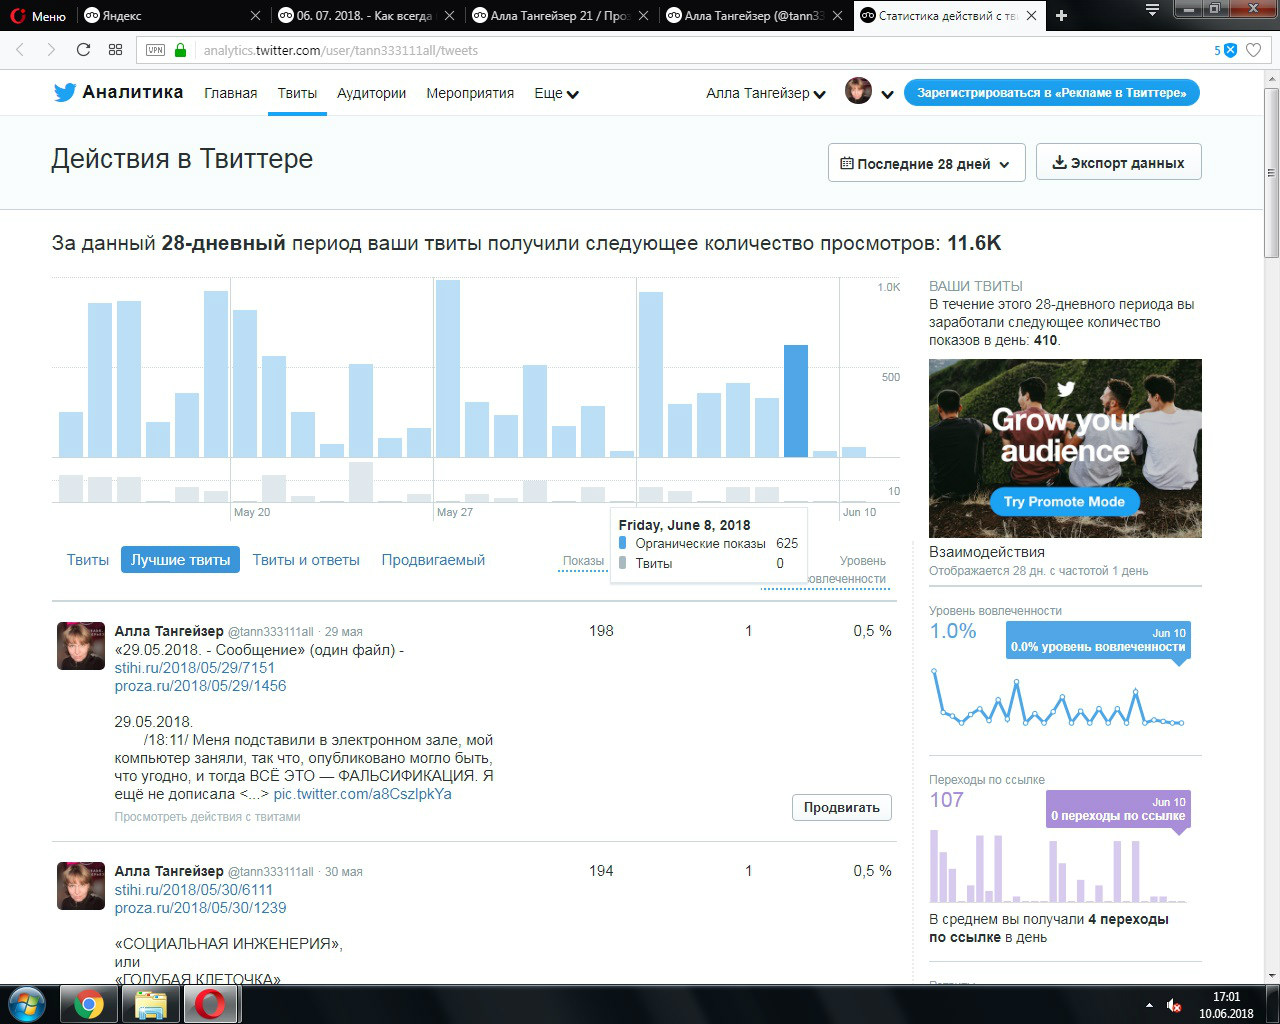Image resolution: width=1280 pixels, height=1024 pixels.
Task: Click the Opera taskbar icon
Action: (x=210, y=1004)
